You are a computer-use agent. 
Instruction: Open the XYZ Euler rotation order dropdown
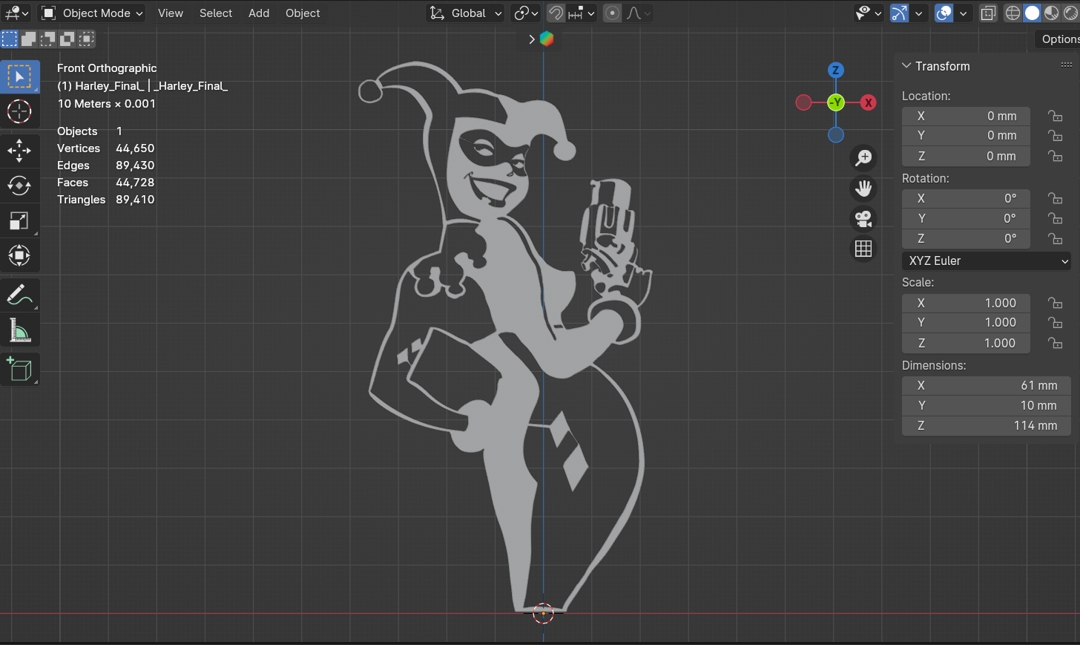coord(985,260)
